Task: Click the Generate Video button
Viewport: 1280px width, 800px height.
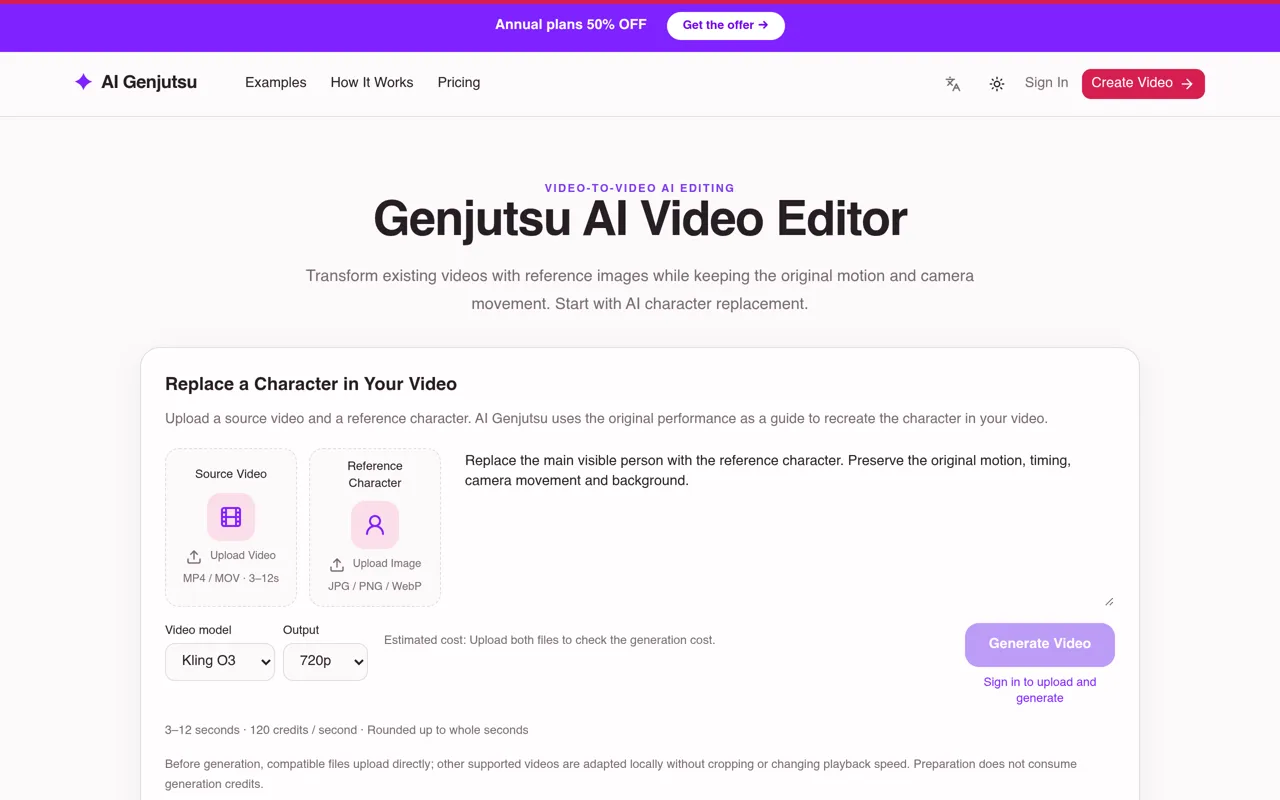Action: click(x=1040, y=644)
